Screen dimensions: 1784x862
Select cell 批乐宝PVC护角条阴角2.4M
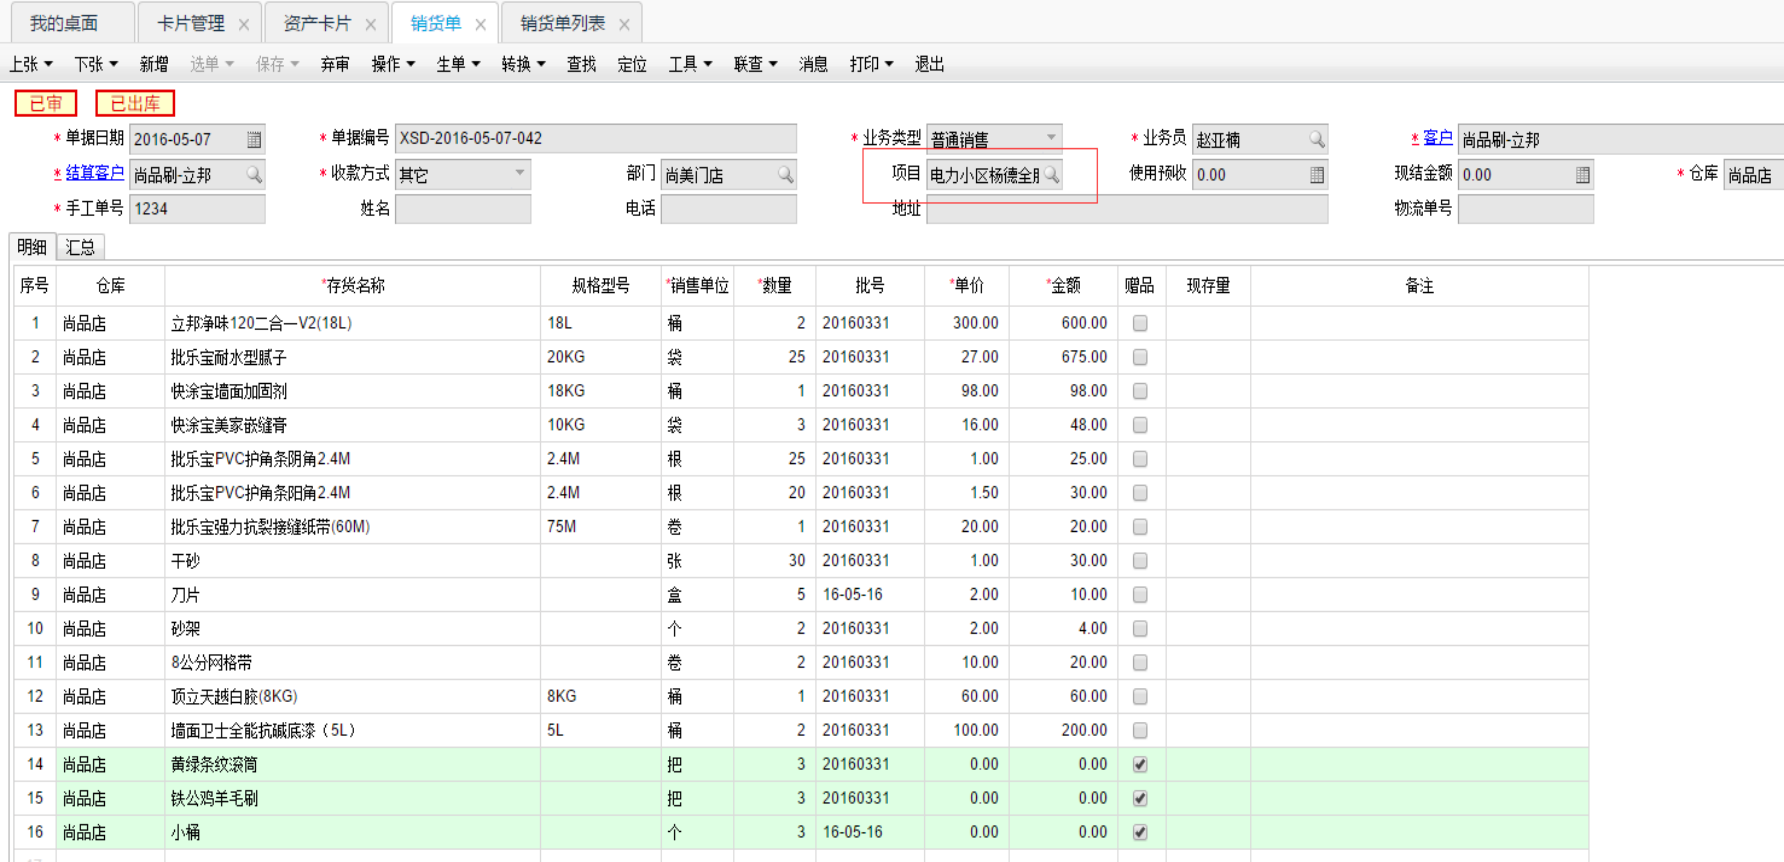pyautogui.click(x=353, y=459)
